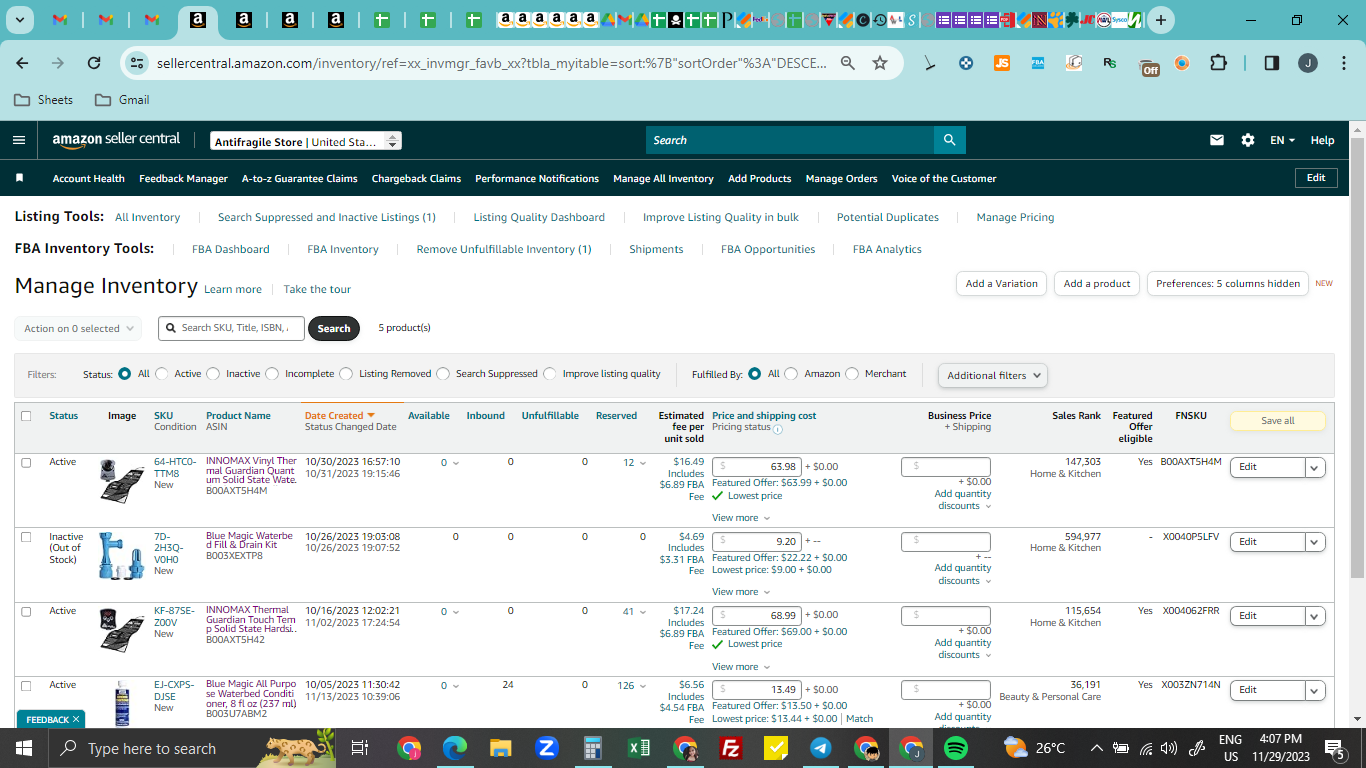
Task: Open the File Explorer taskbar icon
Action: (x=500, y=748)
